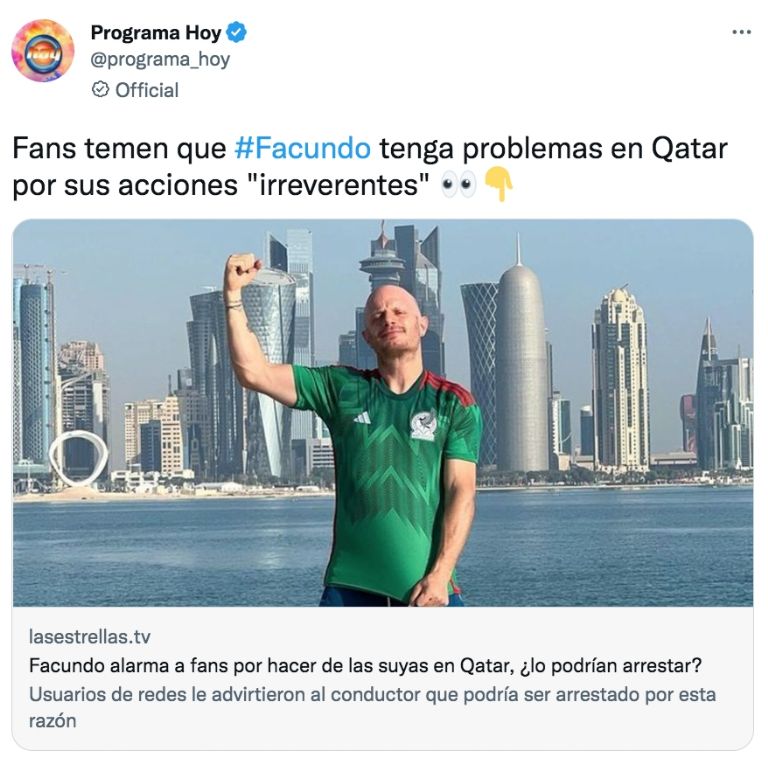Open the three-dot more options menu

coord(742,32)
